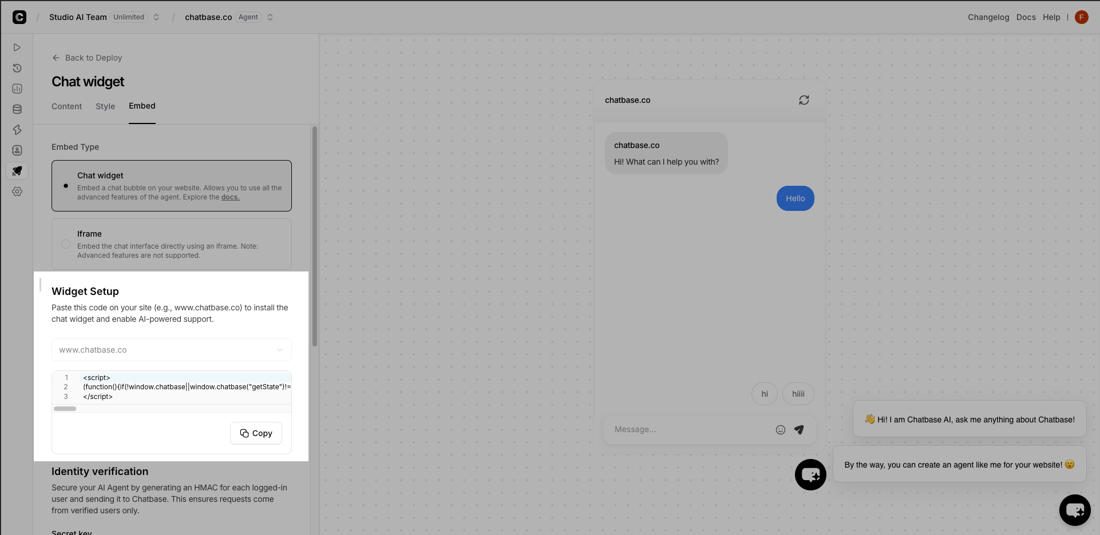This screenshot has height=535, width=1100.
Task: Expand the Studio AI Team workspace switcher
Action: tap(156, 18)
